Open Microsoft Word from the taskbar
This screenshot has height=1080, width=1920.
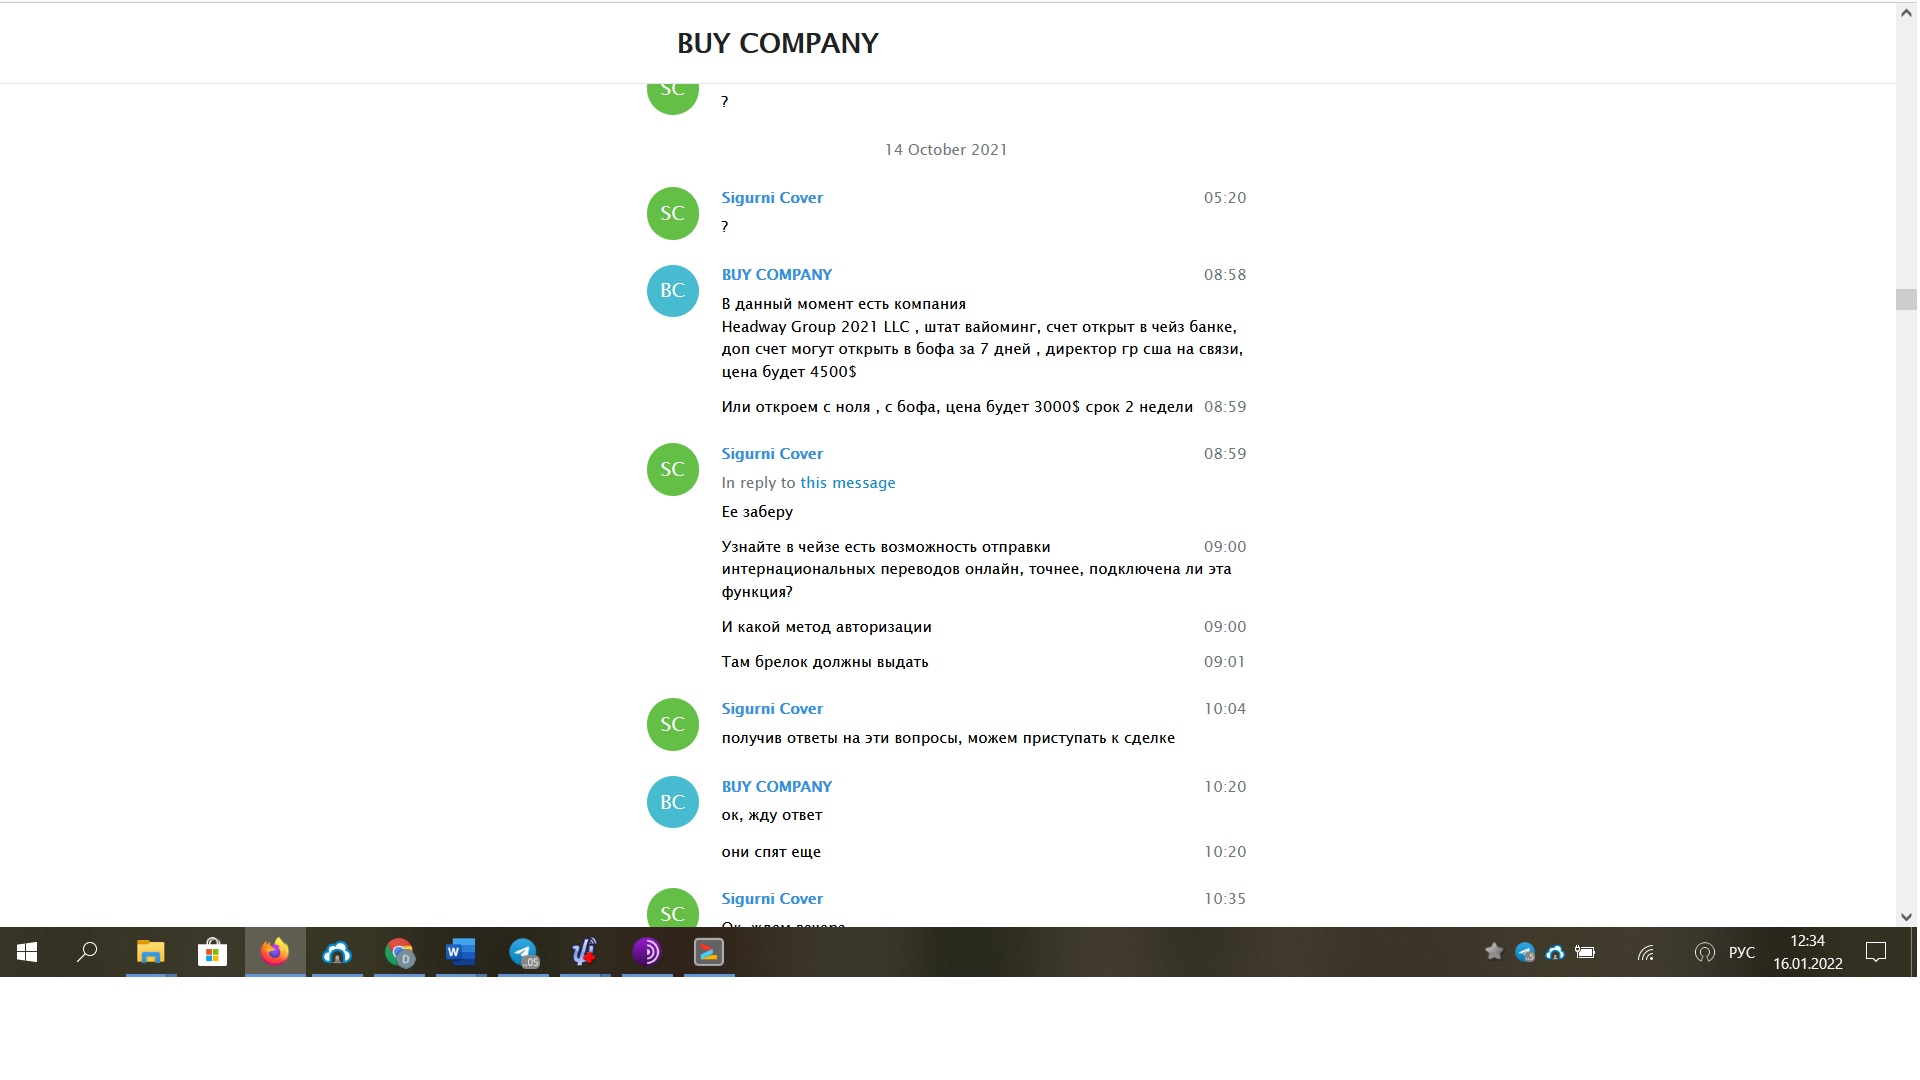point(461,952)
